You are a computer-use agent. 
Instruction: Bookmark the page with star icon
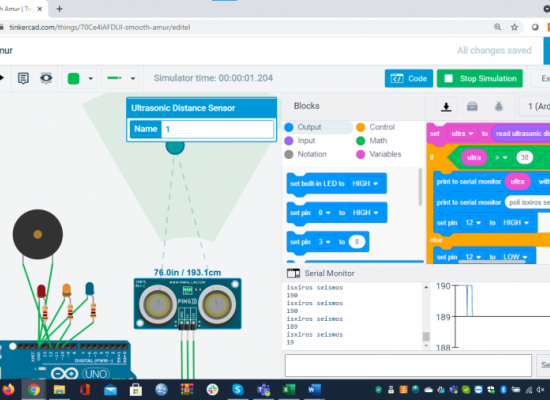514,27
